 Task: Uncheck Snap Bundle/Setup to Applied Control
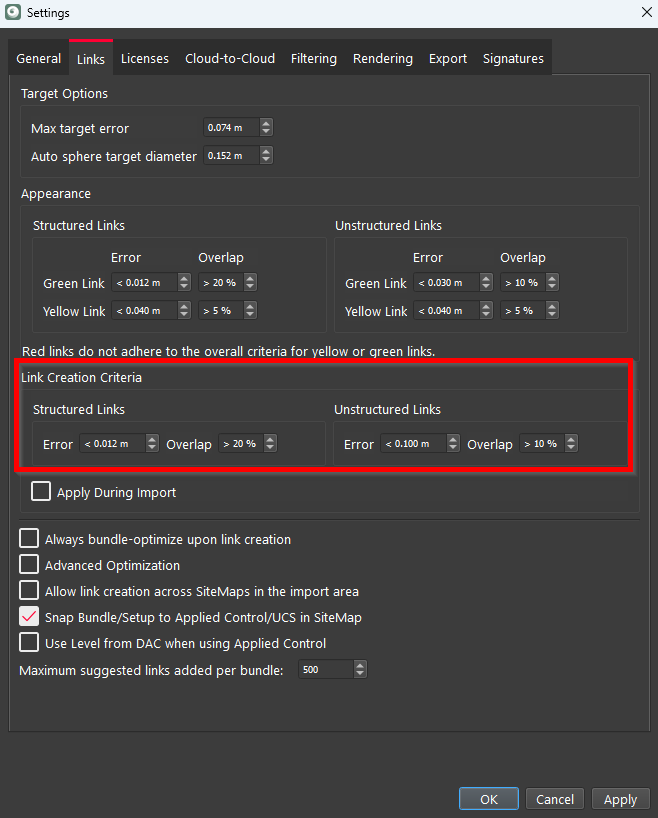click(x=29, y=617)
